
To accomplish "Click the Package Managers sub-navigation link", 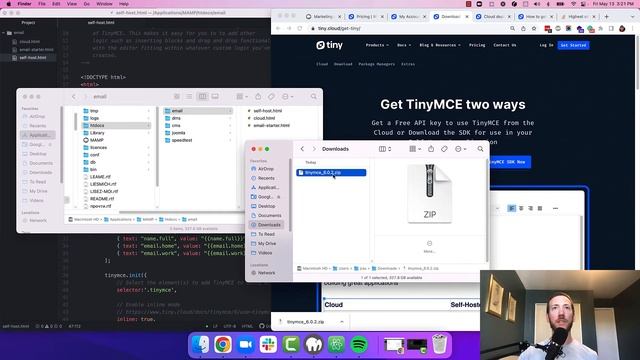I will tap(376, 64).
